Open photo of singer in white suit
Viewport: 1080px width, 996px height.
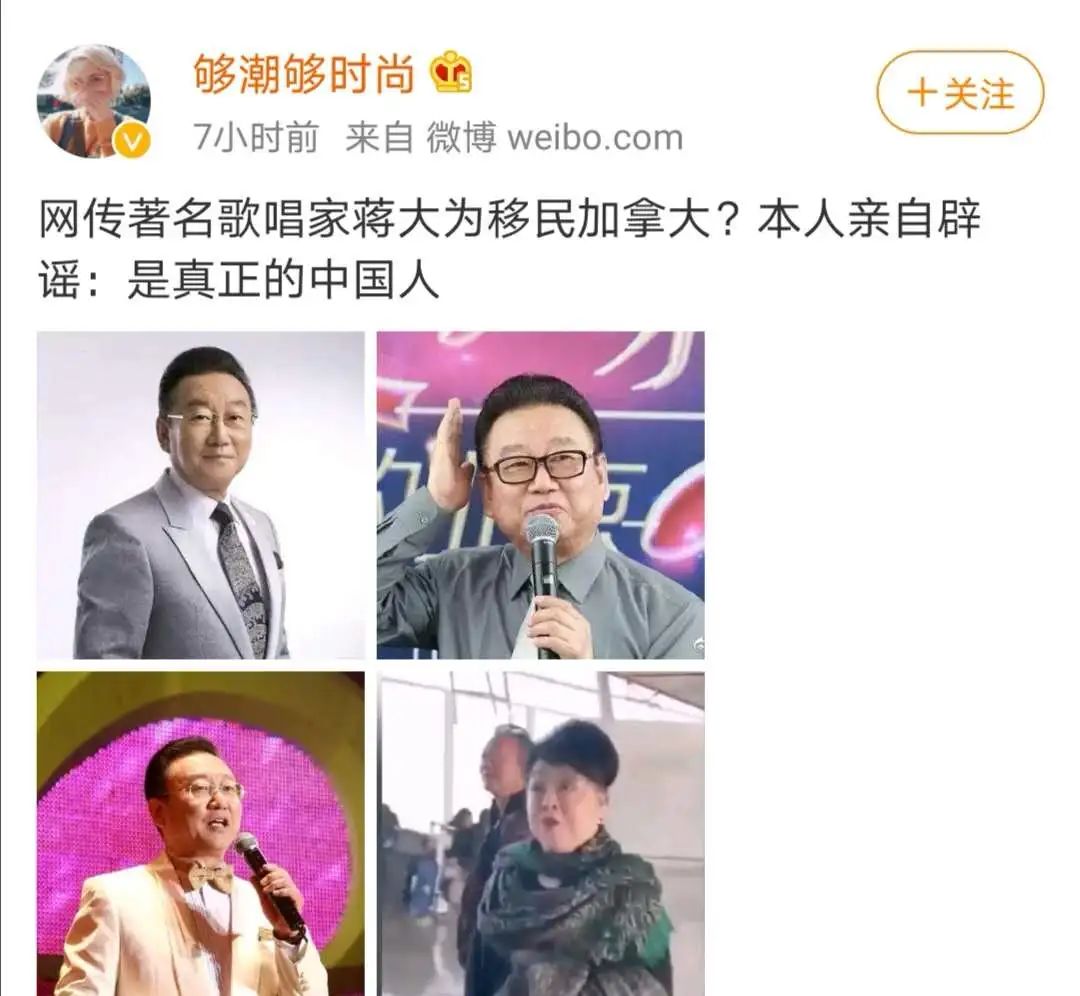(x=200, y=833)
